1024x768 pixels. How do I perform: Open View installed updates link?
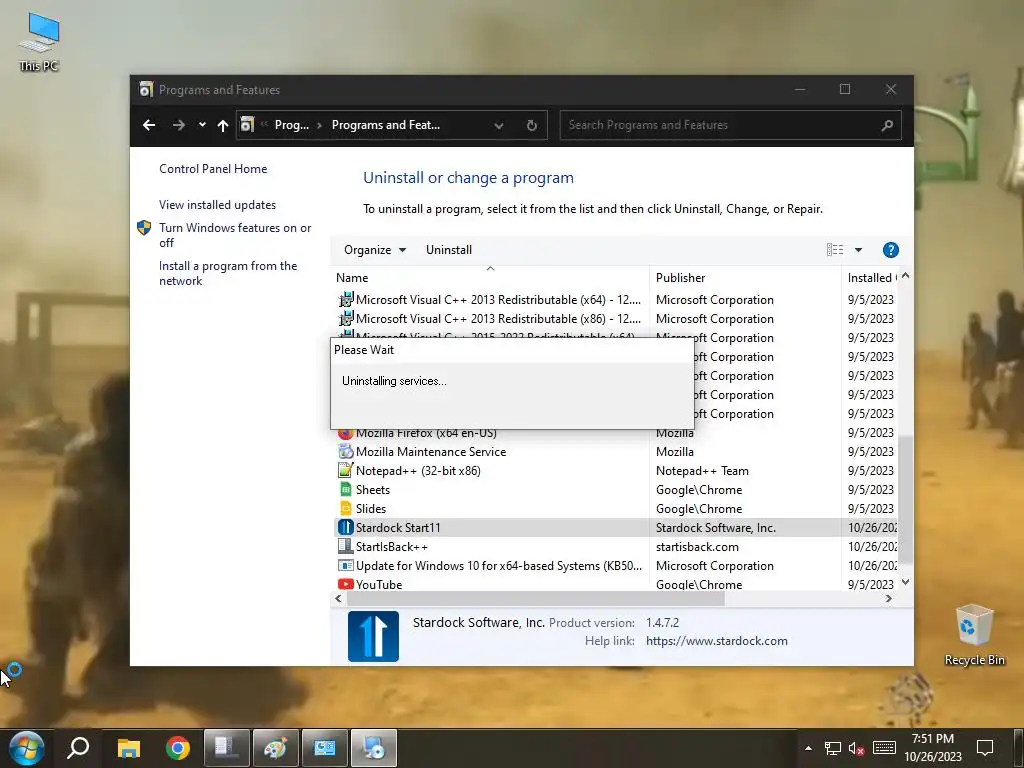click(217, 204)
